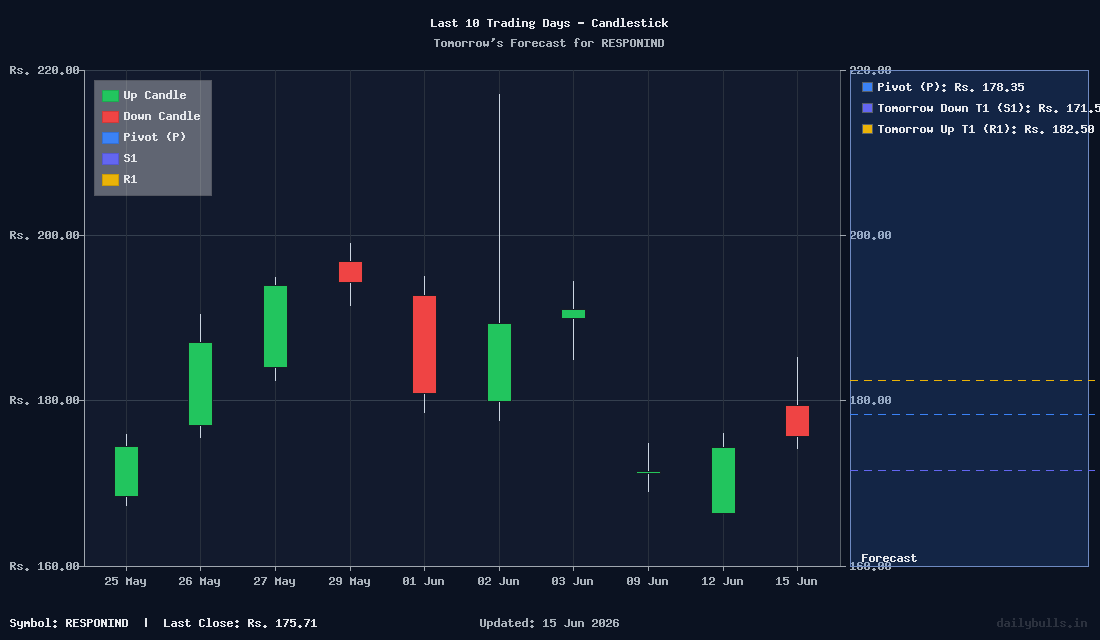Select the 12 Jun green candle

(x=723, y=481)
